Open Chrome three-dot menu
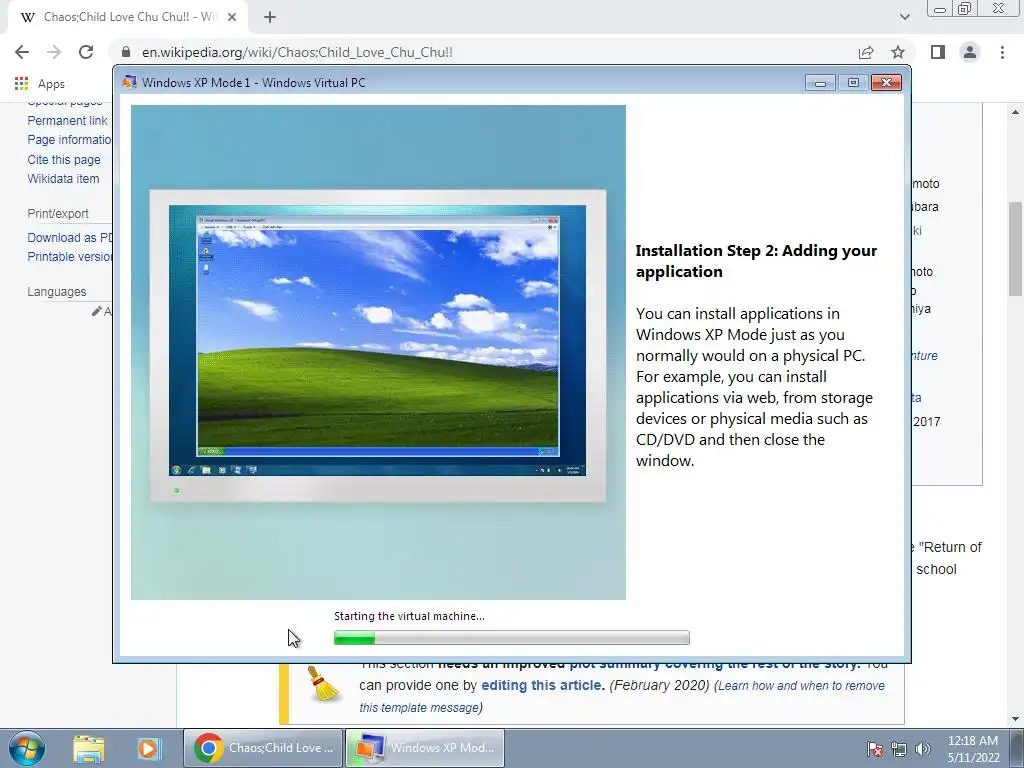 pyautogui.click(x=1002, y=52)
